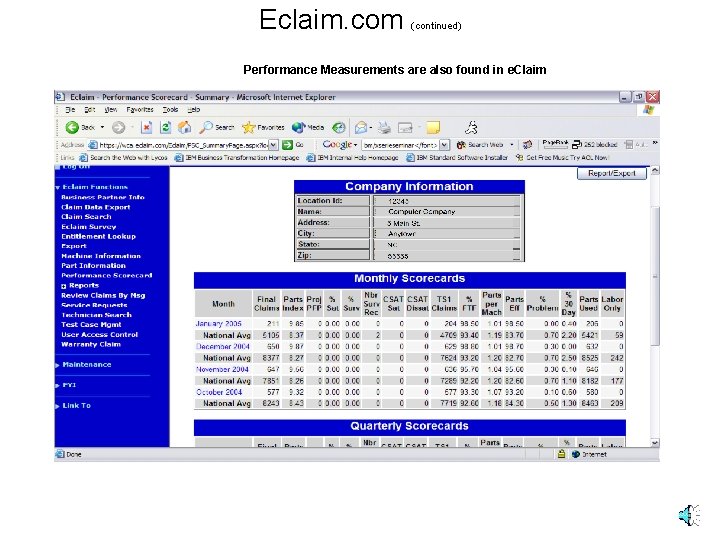Open the November 2004 scorecard link
This screenshot has height=540, width=720.
click(x=222, y=369)
